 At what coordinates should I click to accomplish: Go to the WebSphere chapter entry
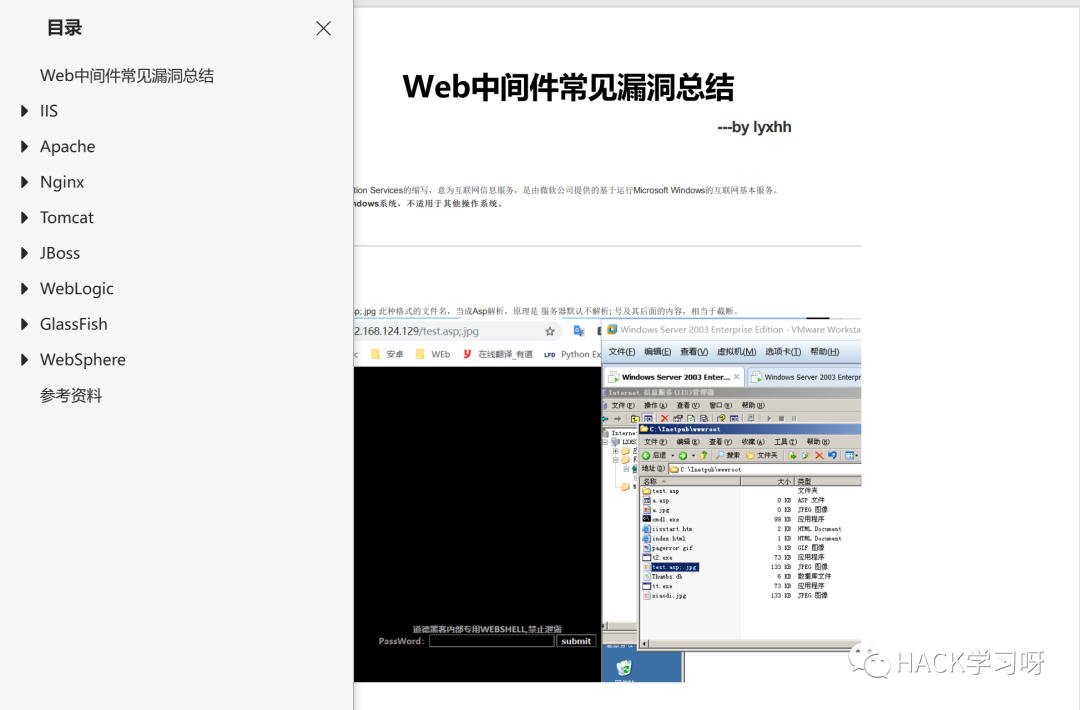[83, 359]
